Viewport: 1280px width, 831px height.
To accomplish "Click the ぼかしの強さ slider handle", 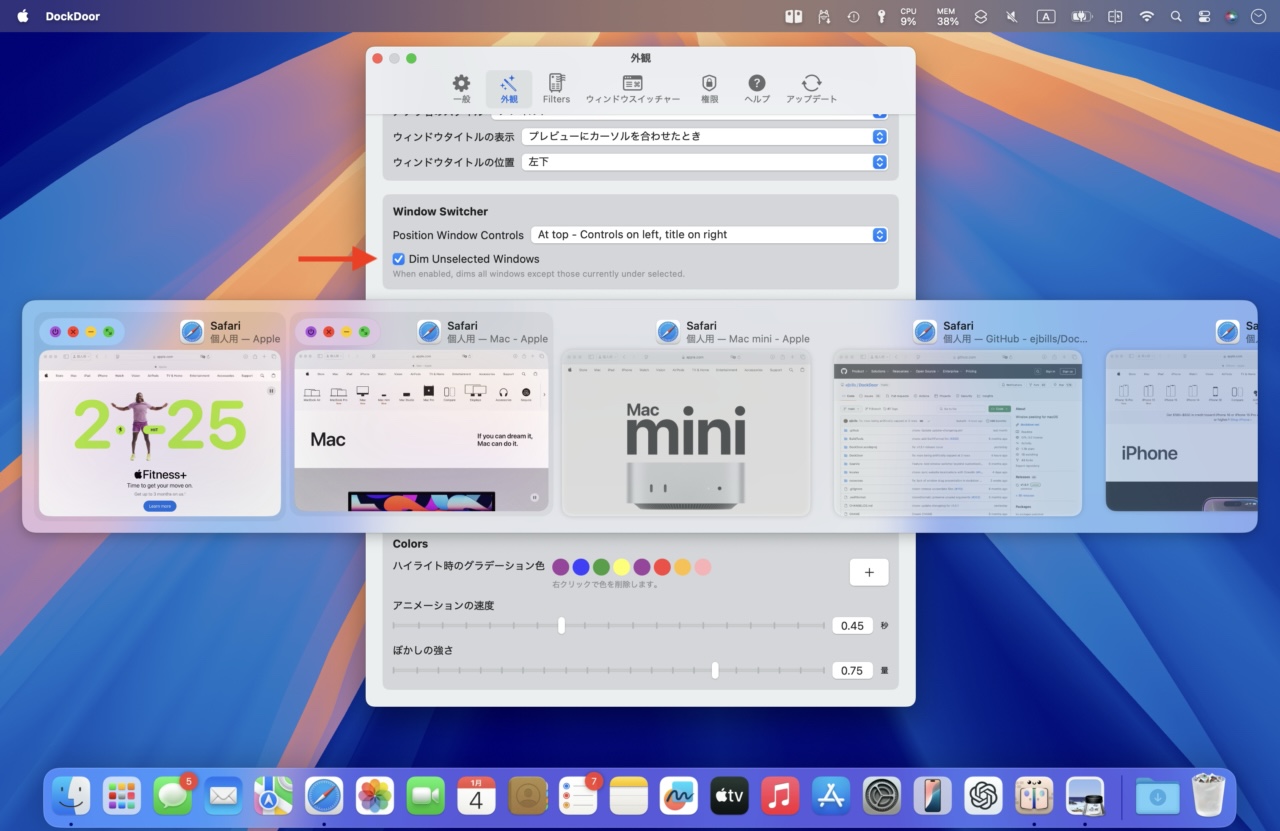I will (x=715, y=670).
